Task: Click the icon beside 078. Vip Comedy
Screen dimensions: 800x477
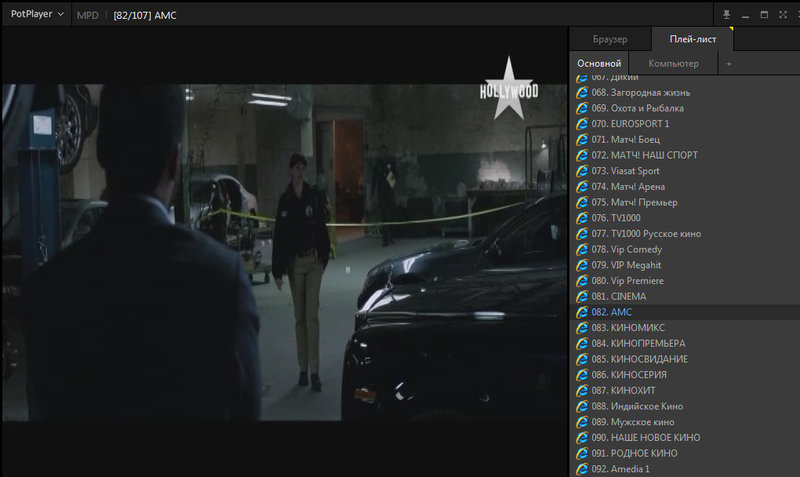Action: [x=582, y=249]
